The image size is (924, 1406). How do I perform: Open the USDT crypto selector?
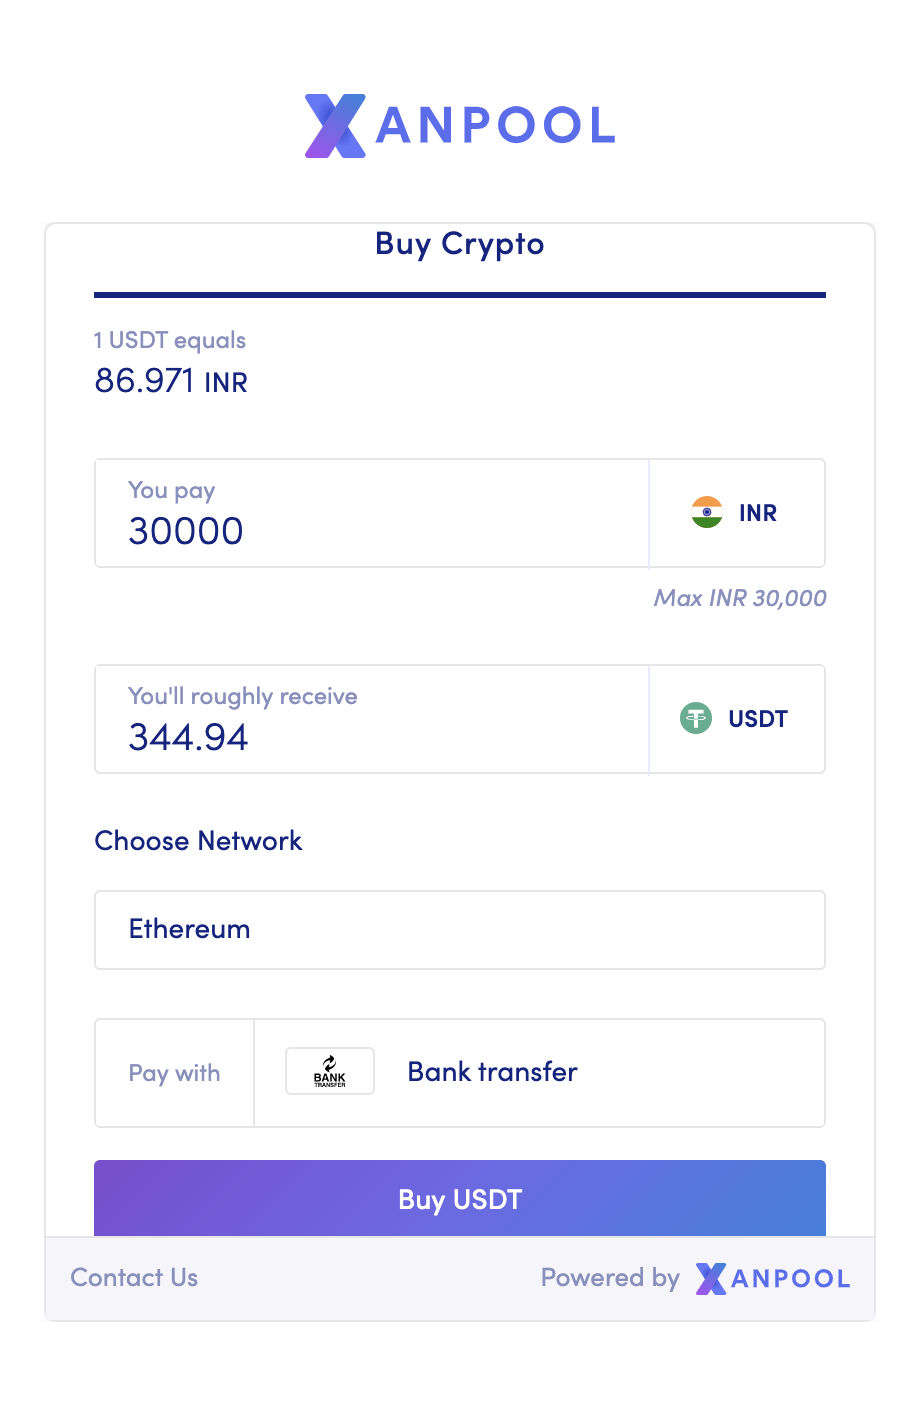click(x=738, y=719)
